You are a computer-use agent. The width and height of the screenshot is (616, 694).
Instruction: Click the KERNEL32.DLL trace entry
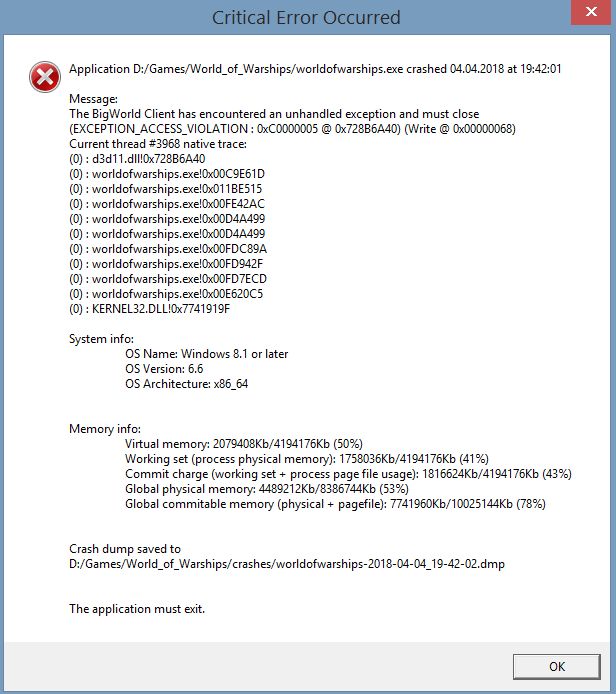click(x=150, y=309)
